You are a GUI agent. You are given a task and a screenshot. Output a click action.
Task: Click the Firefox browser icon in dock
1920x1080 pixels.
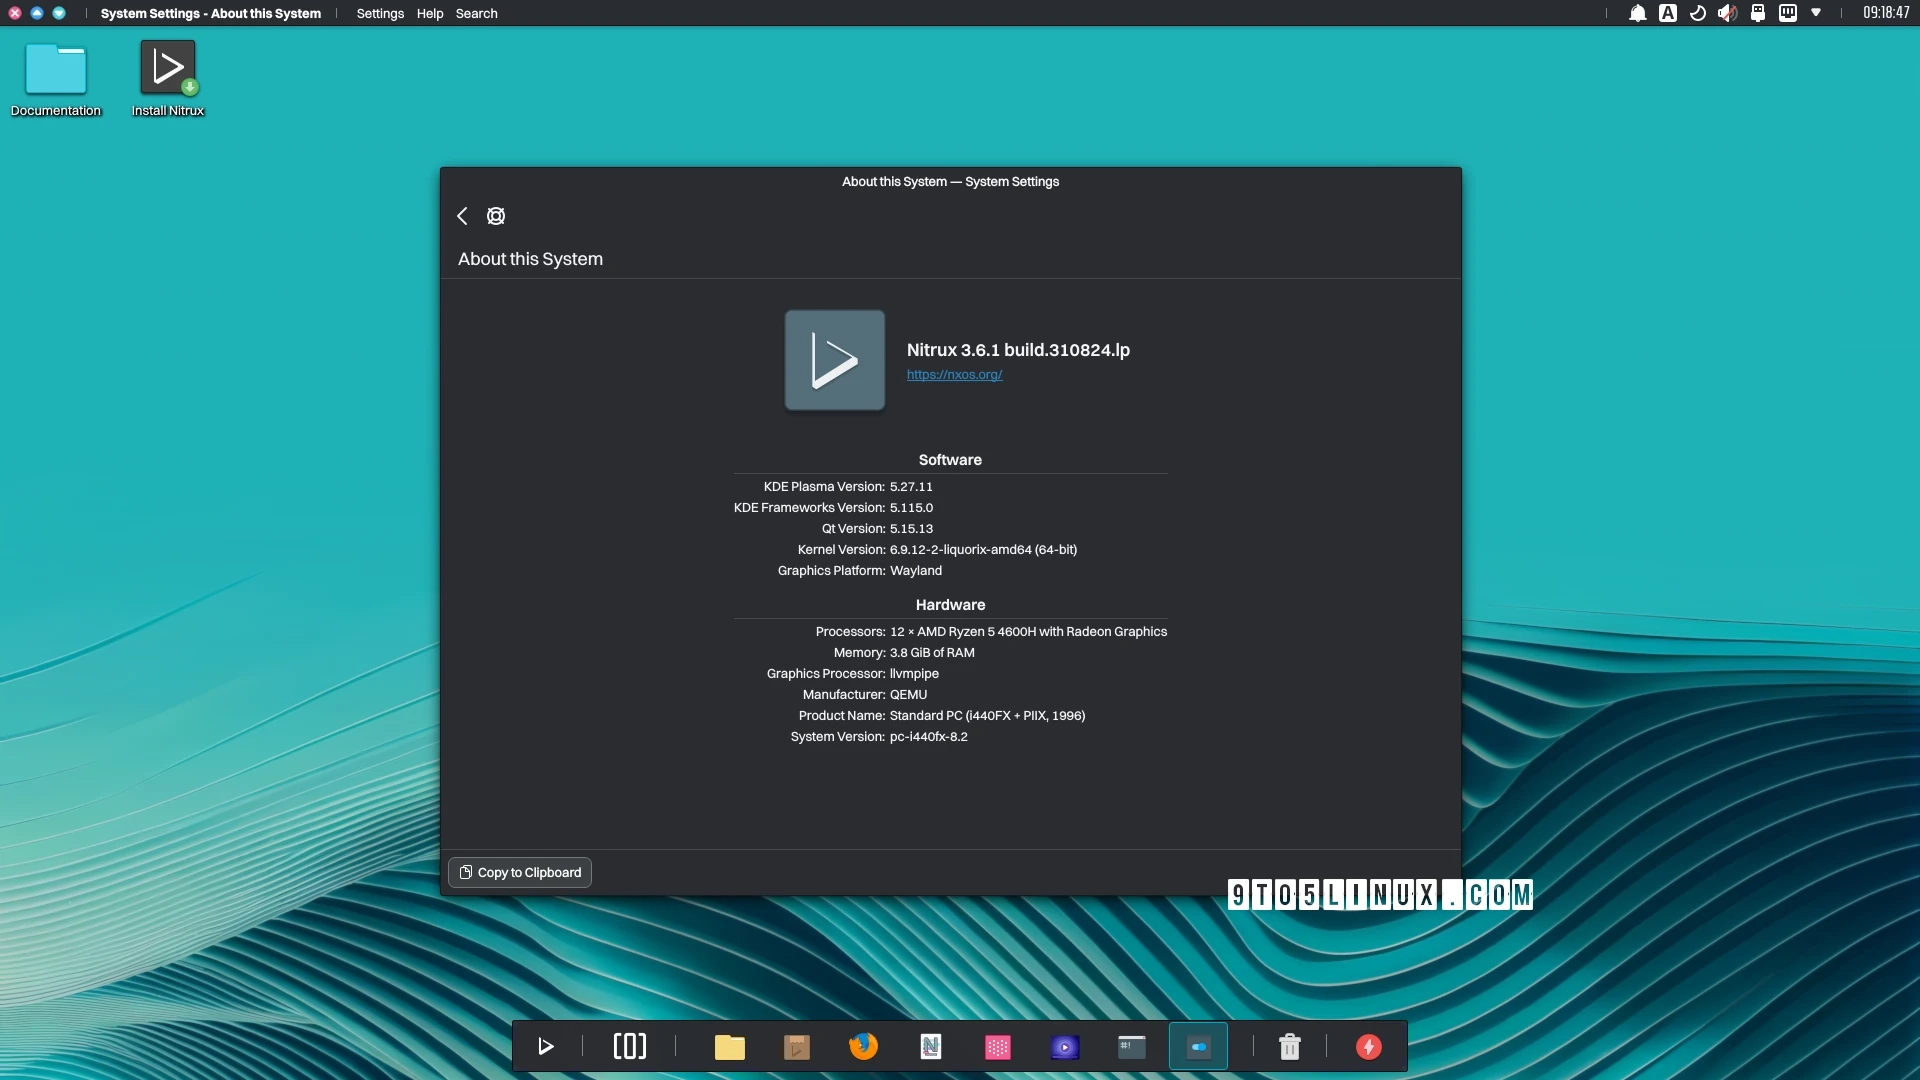pos(864,1046)
